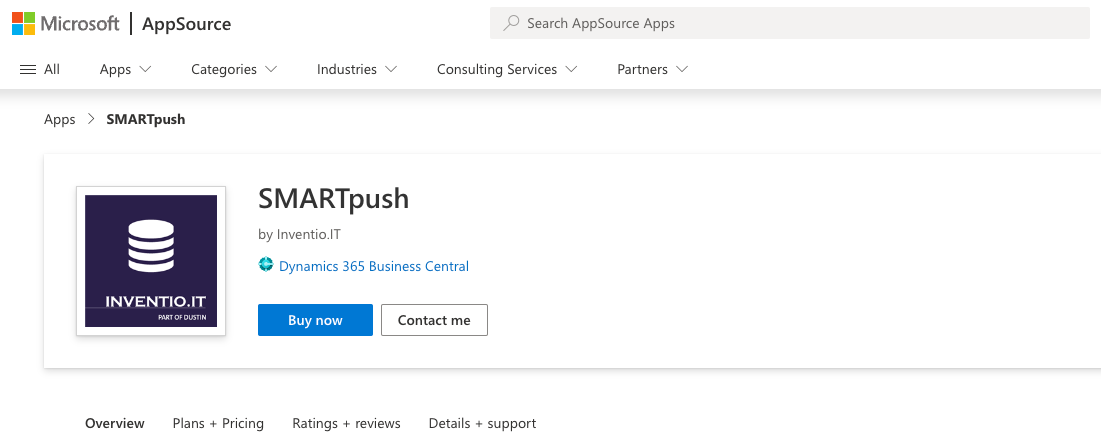Expand the Consulting Services dropdown
Image resolution: width=1101 pixels, height=441 pixels.
coord(507,69)
